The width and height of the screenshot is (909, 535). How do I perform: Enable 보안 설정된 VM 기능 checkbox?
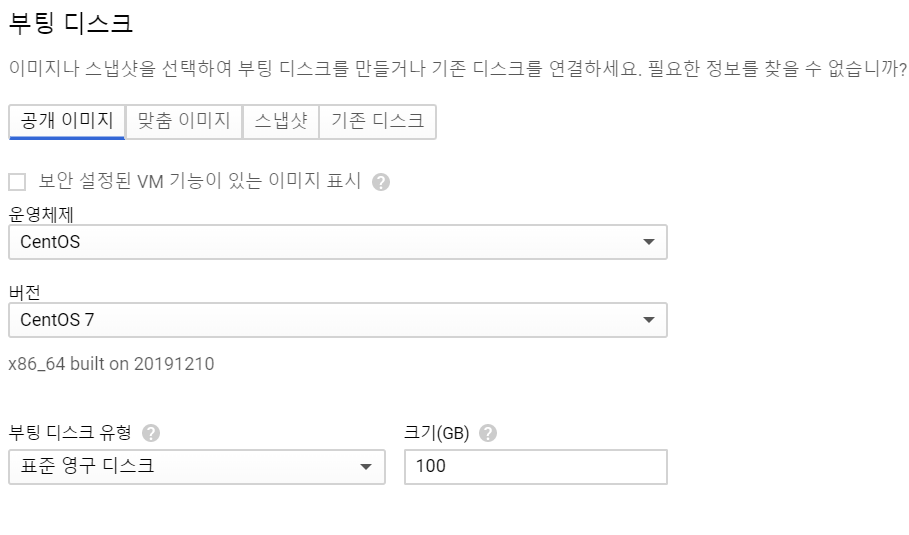point(17,182)
